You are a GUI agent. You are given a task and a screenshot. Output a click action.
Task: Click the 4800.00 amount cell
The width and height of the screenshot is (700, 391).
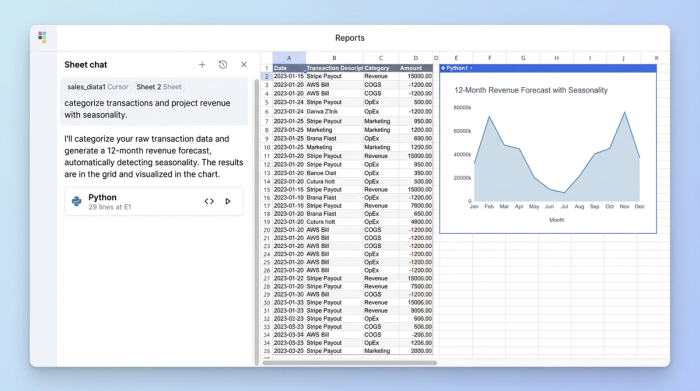pyautogui.click(x=416, y=222)
